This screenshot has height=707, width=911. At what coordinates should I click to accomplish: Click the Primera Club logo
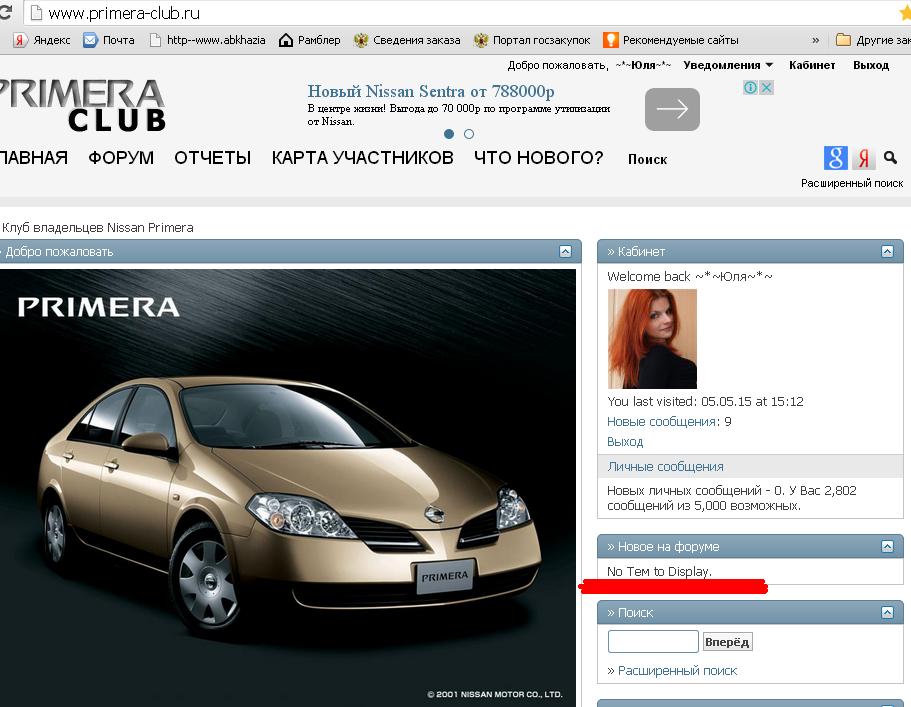[83, 105]
